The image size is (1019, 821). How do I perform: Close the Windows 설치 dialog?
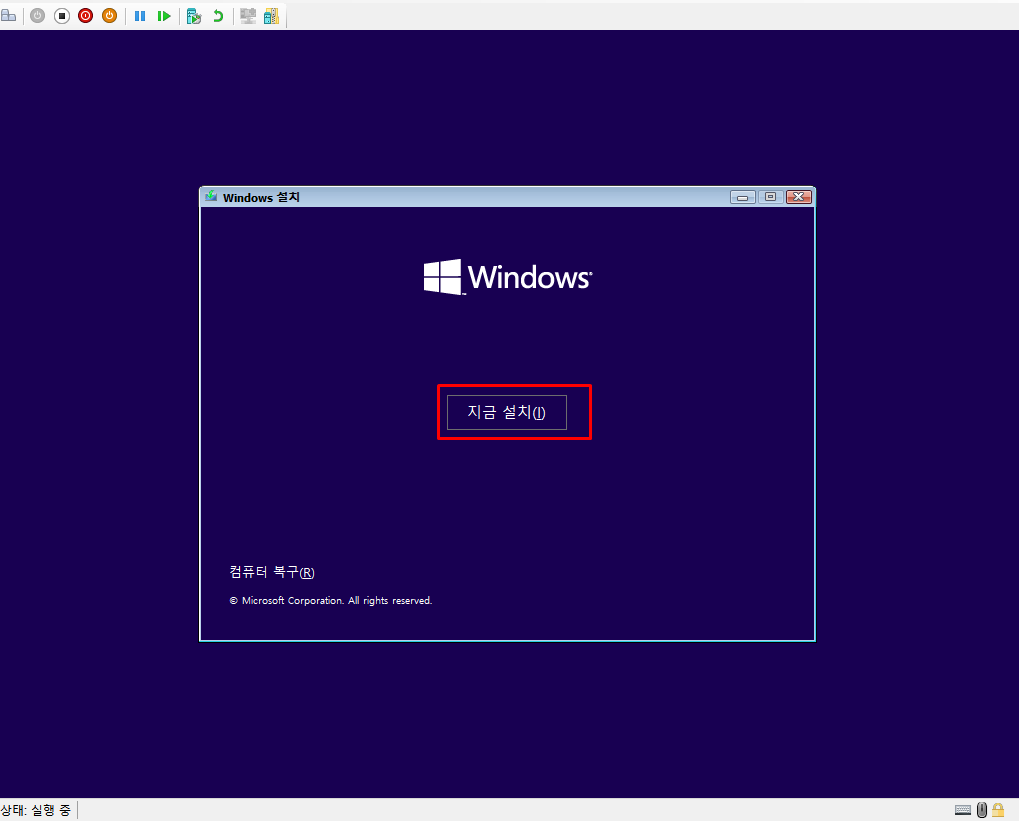pyautogui.click(x=799, y=197)
